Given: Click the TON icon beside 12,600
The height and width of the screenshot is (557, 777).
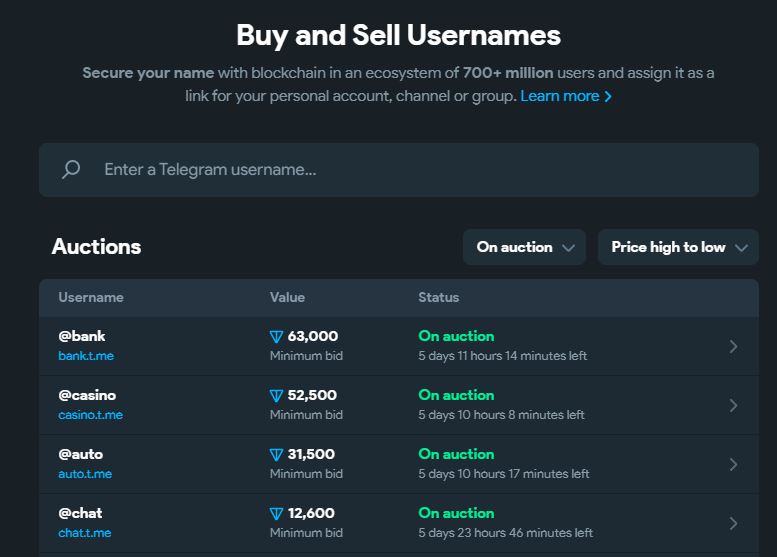Looking at the screenshot, I should tap(277, 514).
